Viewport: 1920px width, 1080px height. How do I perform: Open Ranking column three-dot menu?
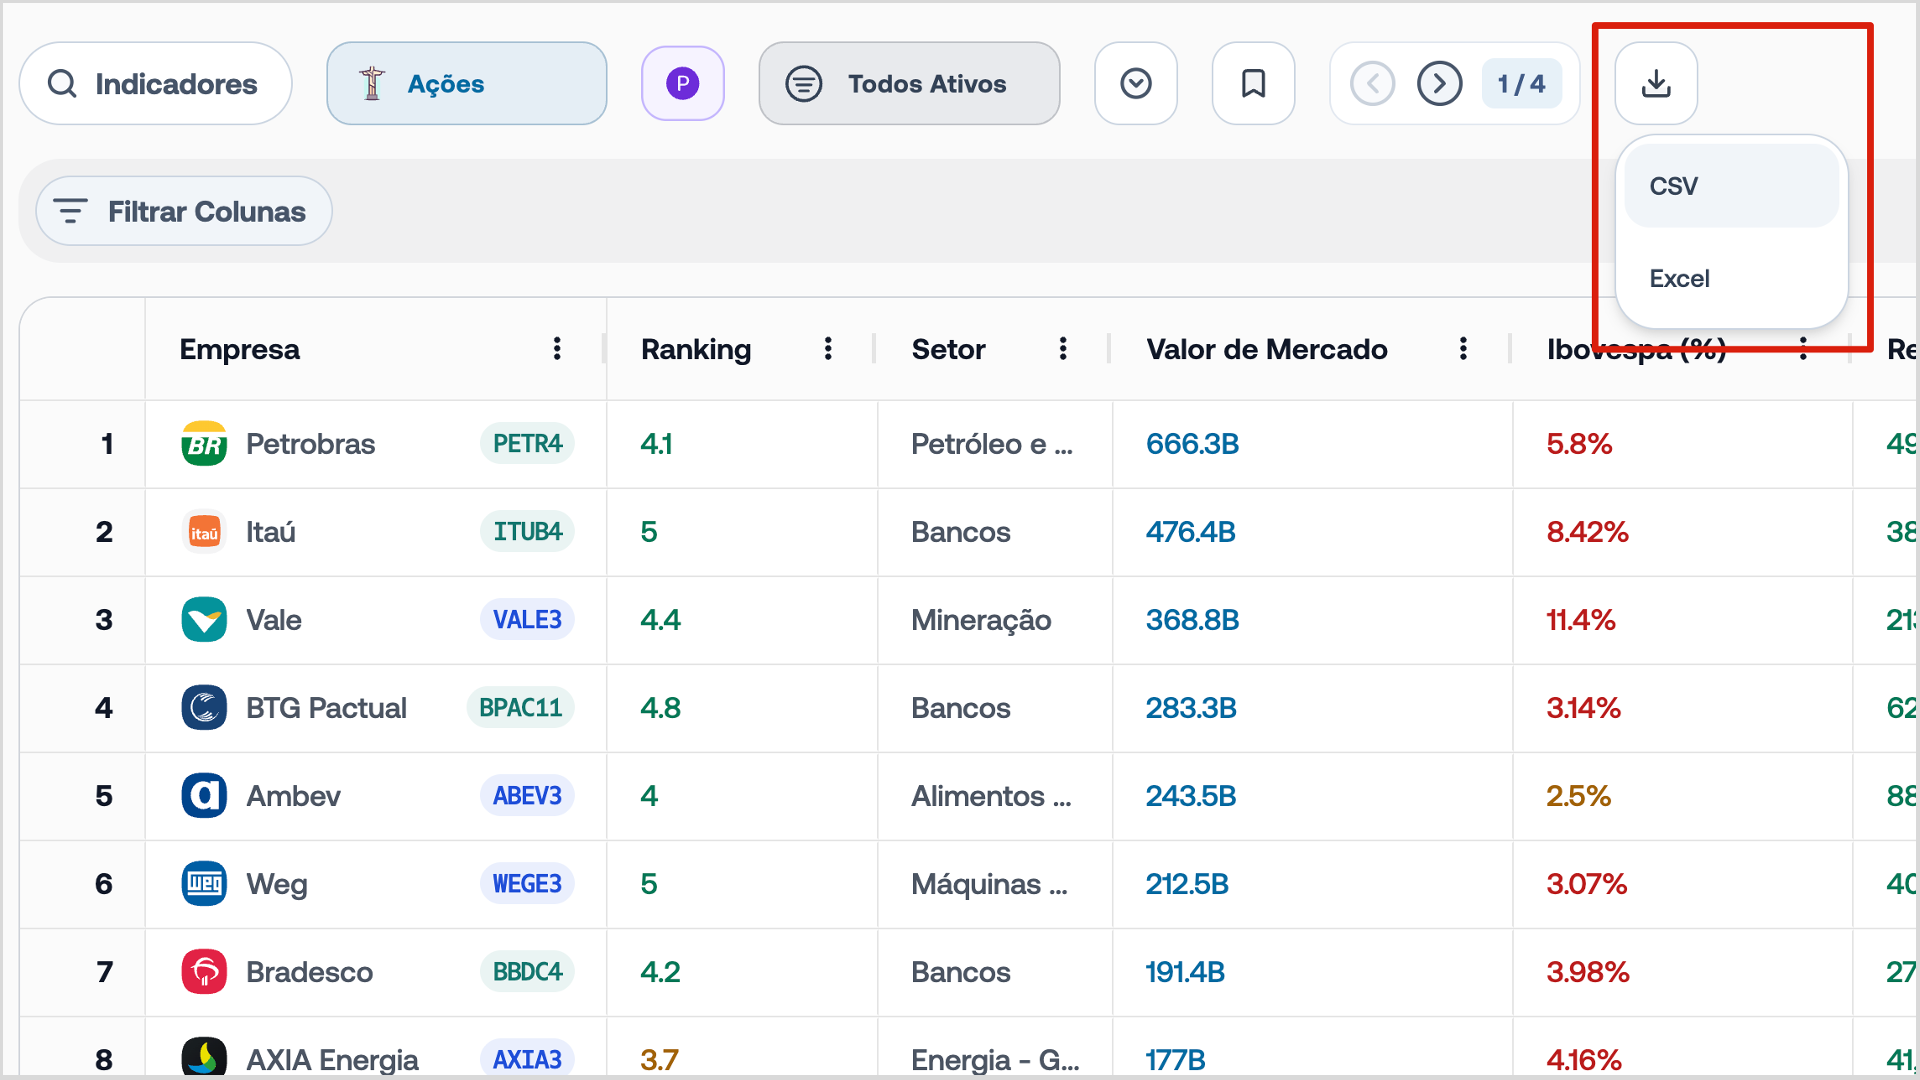(x=828, y=349)
